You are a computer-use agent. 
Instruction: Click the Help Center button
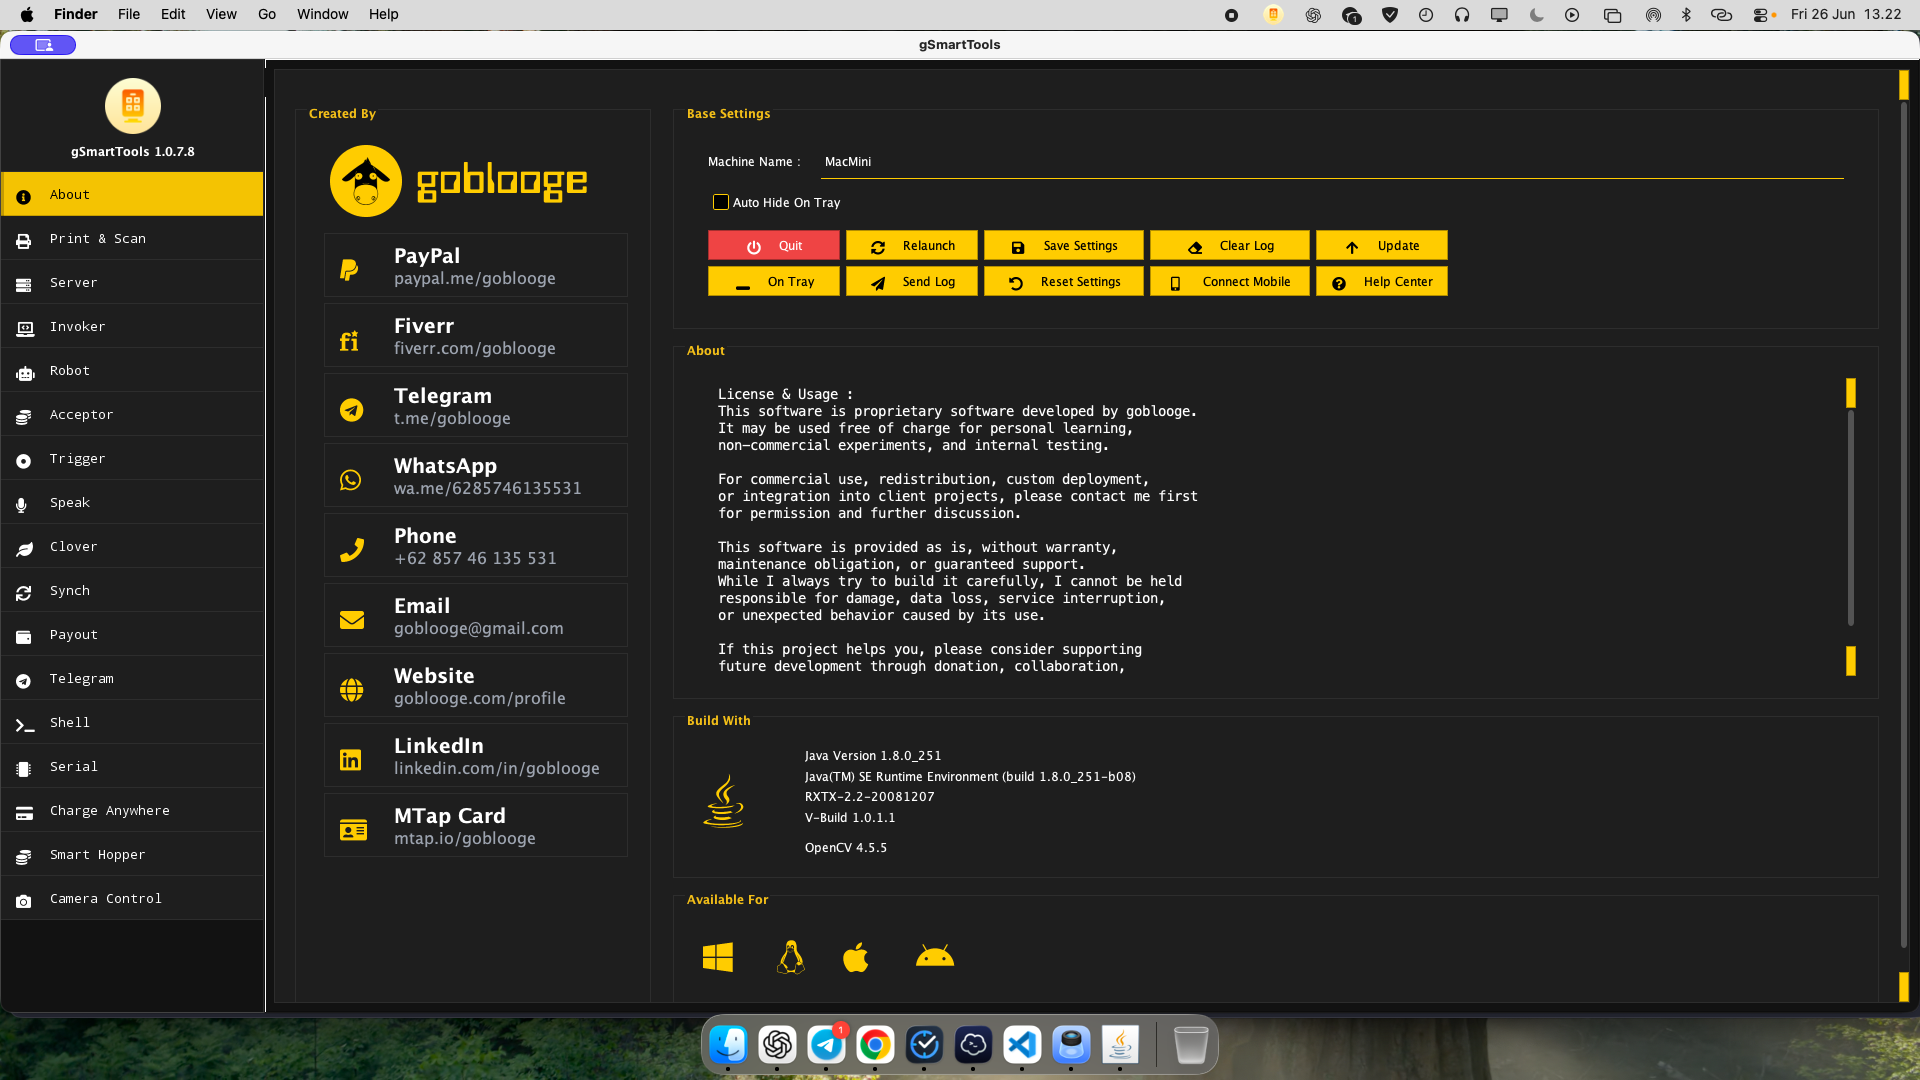click(1382, 282)
